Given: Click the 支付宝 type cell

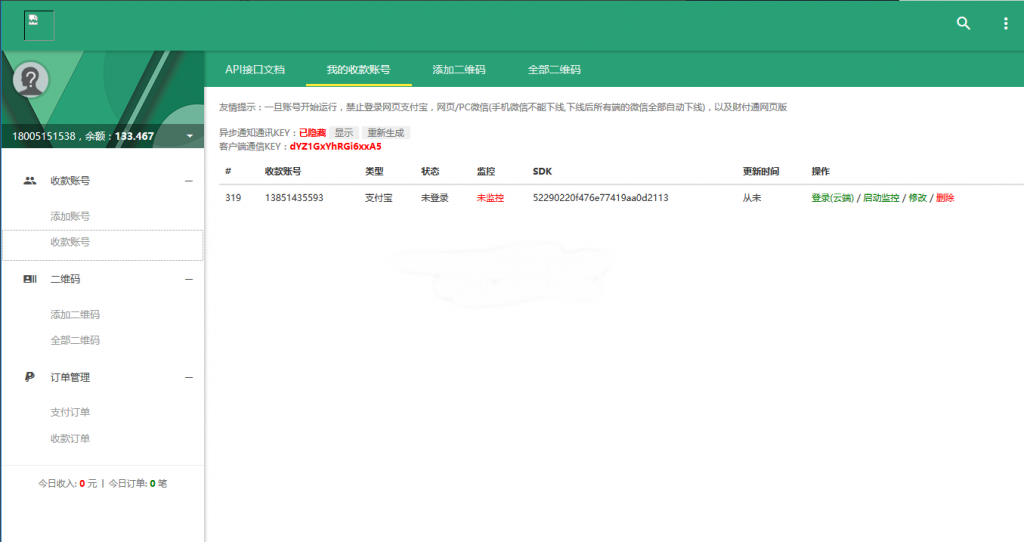Looking at the screenshot, I should (x=378, y=198).
